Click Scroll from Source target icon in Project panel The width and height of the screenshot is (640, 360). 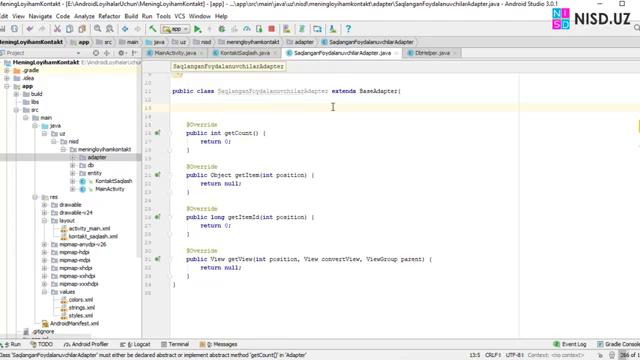[96, 53]
